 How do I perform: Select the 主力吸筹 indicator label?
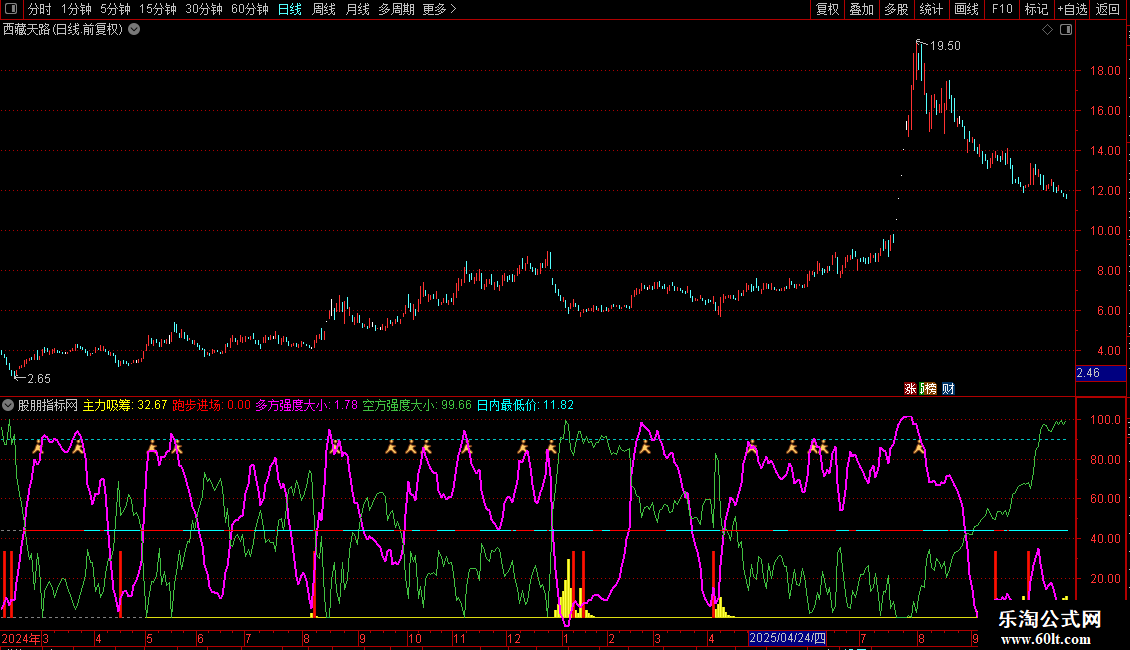click(108, 406)
